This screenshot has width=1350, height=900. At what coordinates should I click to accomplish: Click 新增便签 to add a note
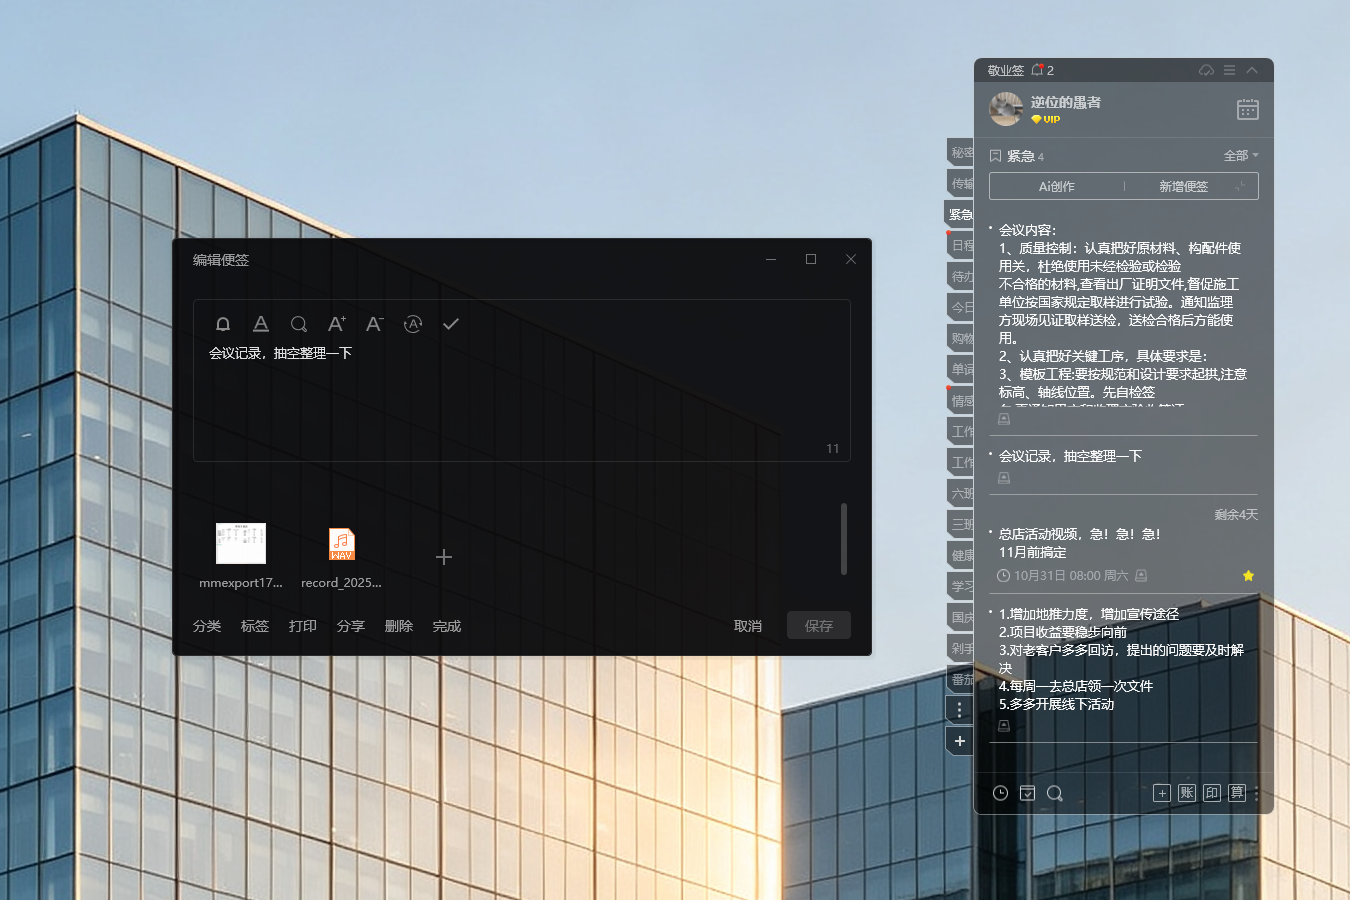[x=1184, y=186]
